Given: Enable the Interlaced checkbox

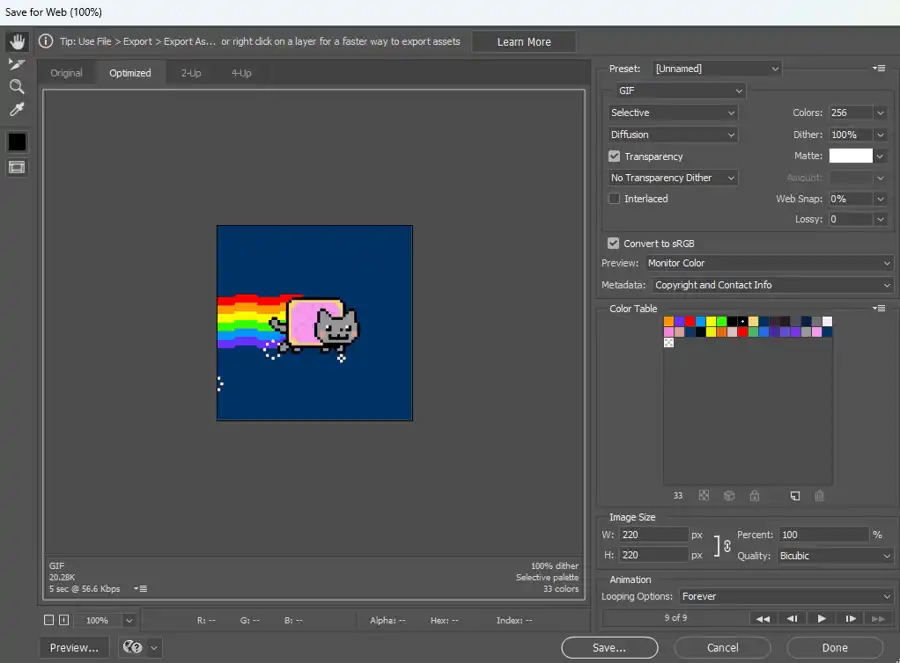Looking at the screenshot, I should tap(614, 199).
